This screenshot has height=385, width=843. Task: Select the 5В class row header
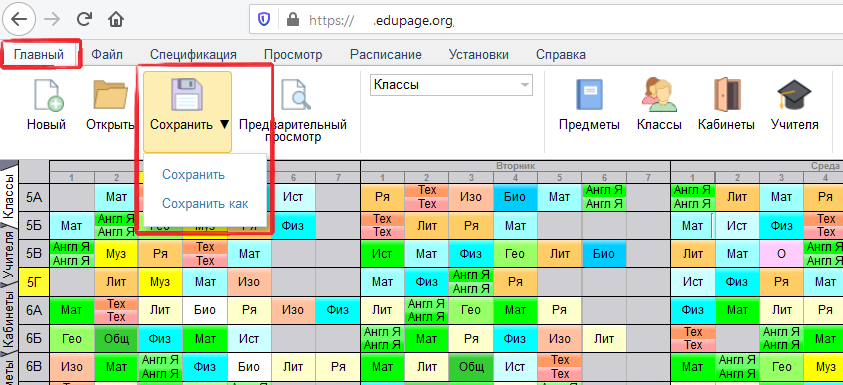34,254
